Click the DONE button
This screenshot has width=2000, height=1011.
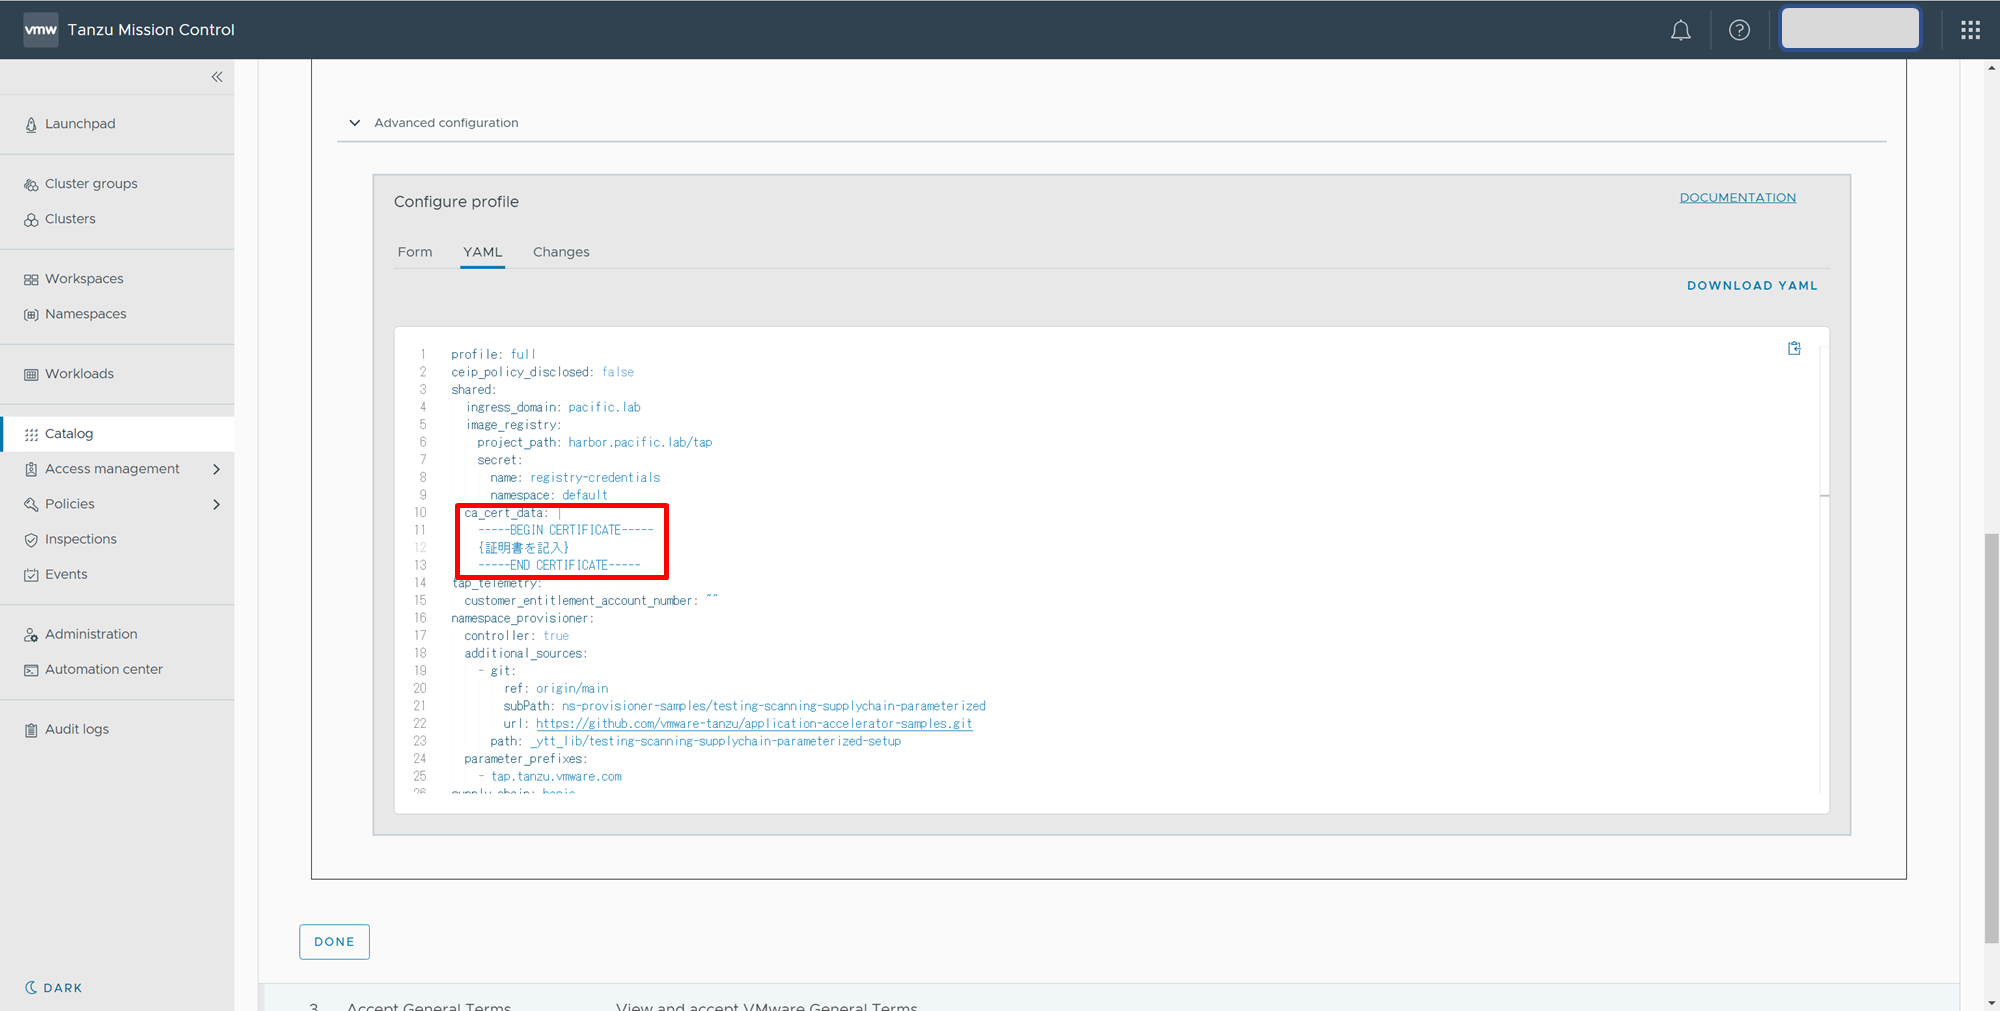334,942
